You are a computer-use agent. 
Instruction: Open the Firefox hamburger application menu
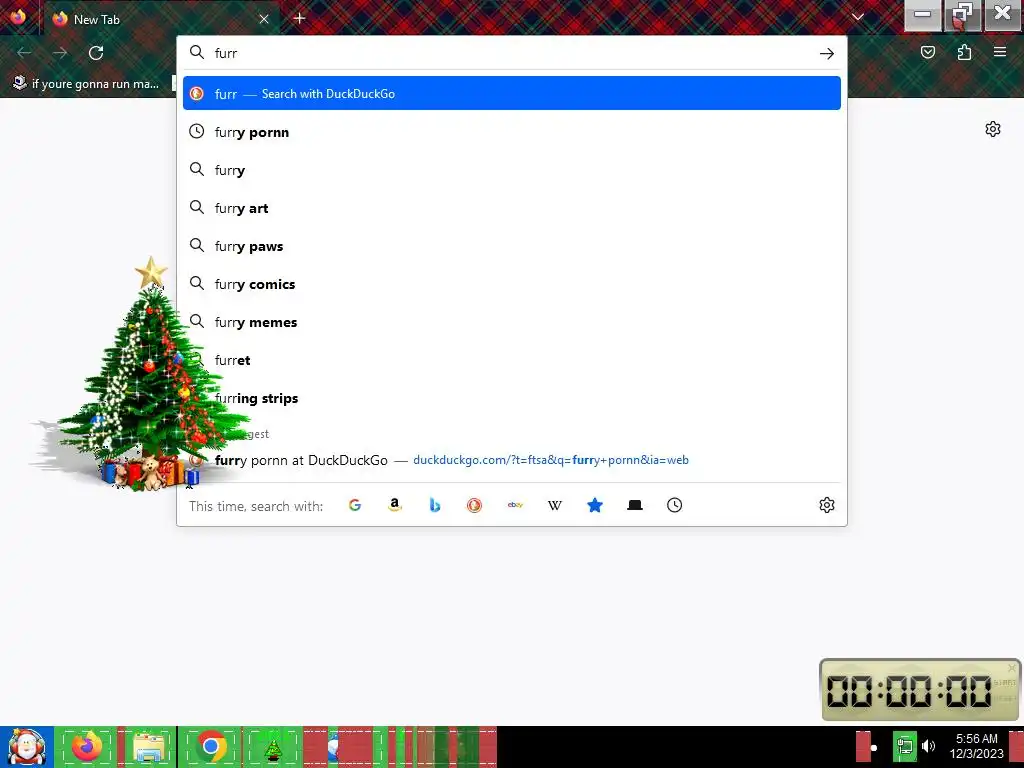1000,52
